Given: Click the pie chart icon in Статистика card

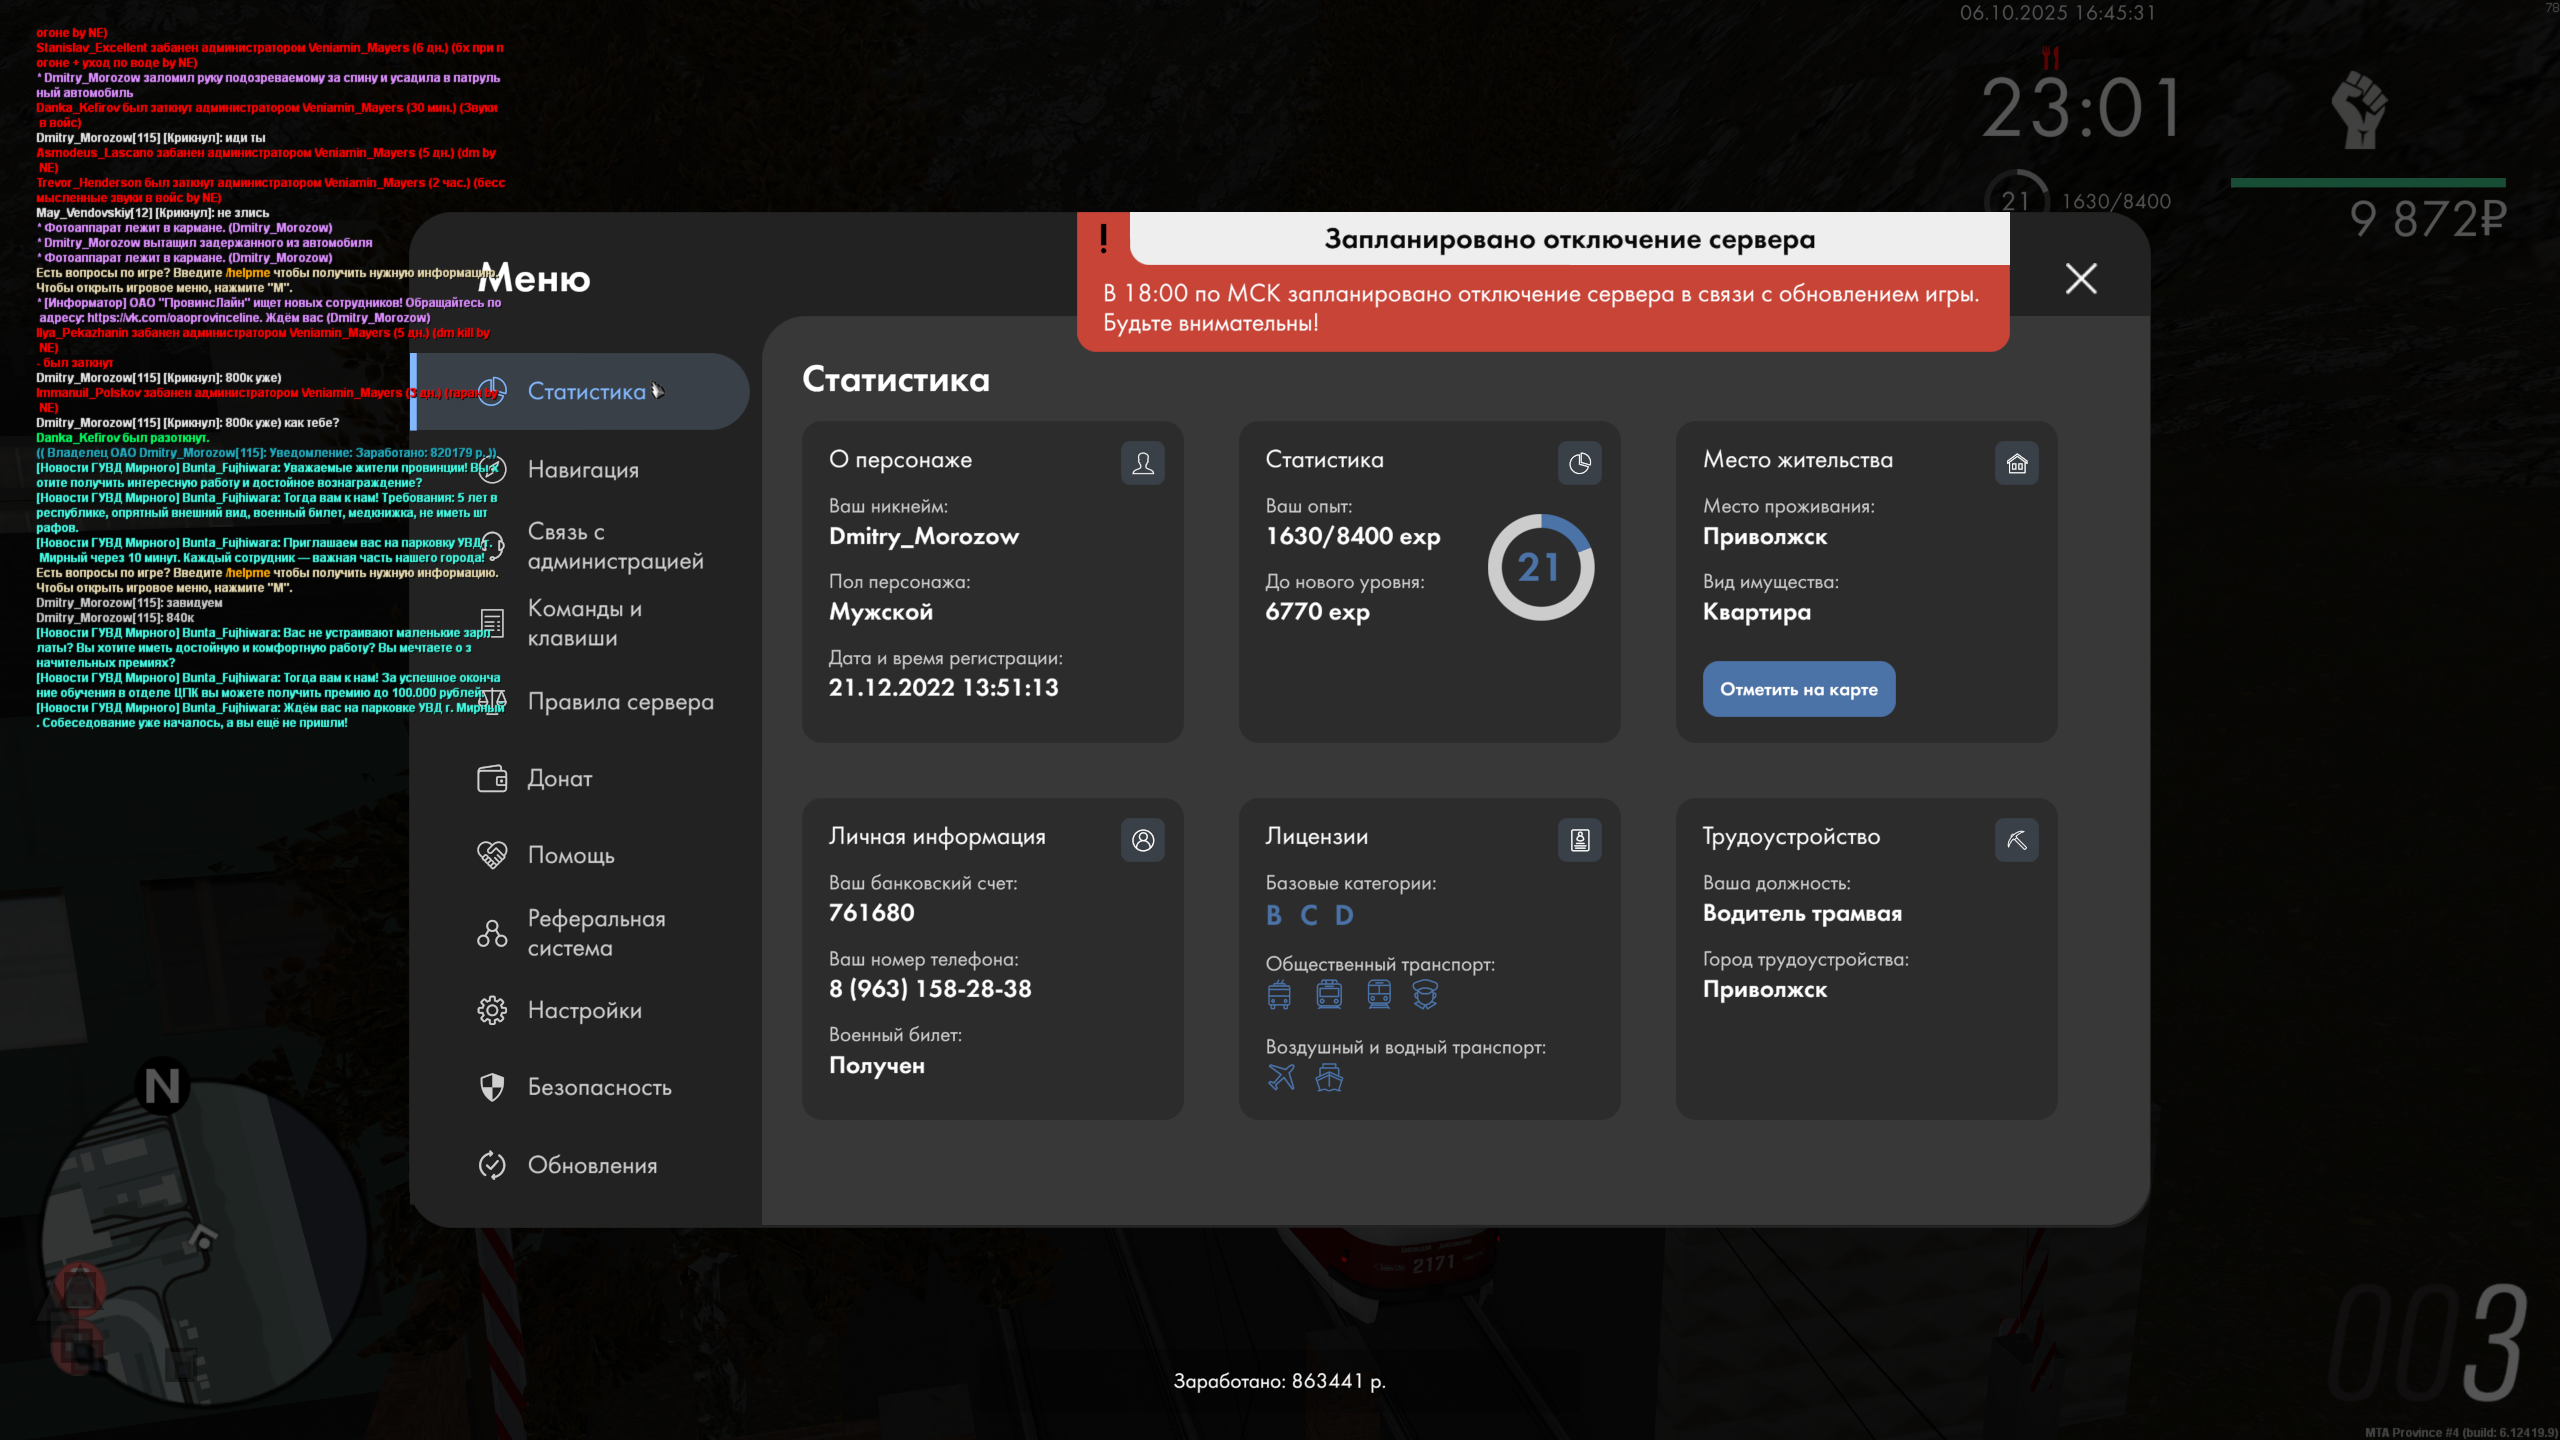Looking at the screenshot, I should 1579,463.
